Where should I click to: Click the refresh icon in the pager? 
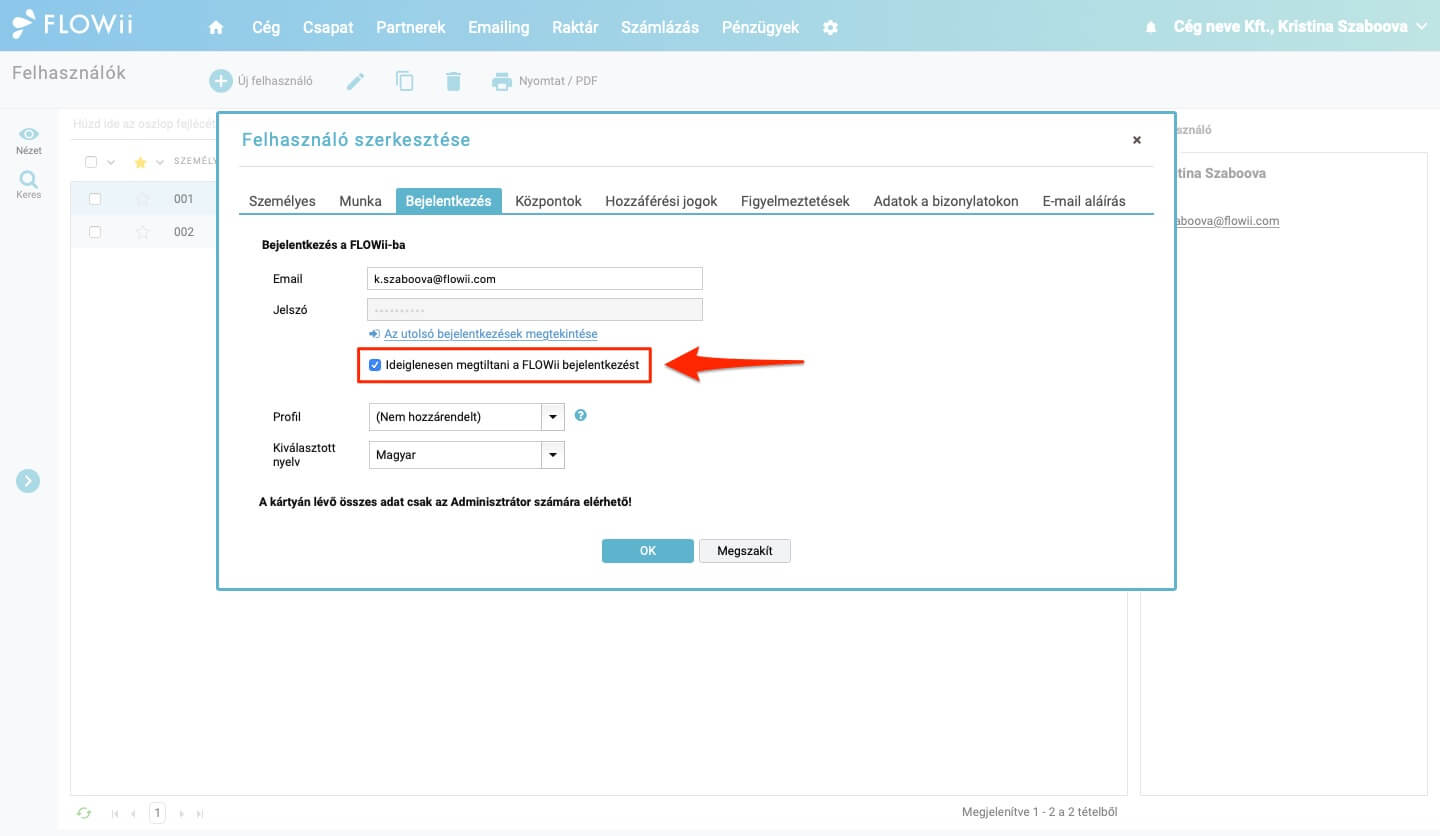[x=84, y=813]
